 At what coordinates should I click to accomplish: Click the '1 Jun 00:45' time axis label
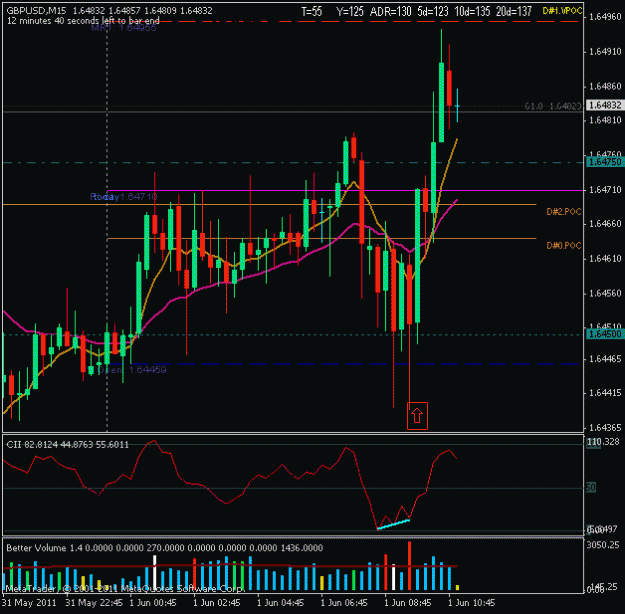click(153, 602)
